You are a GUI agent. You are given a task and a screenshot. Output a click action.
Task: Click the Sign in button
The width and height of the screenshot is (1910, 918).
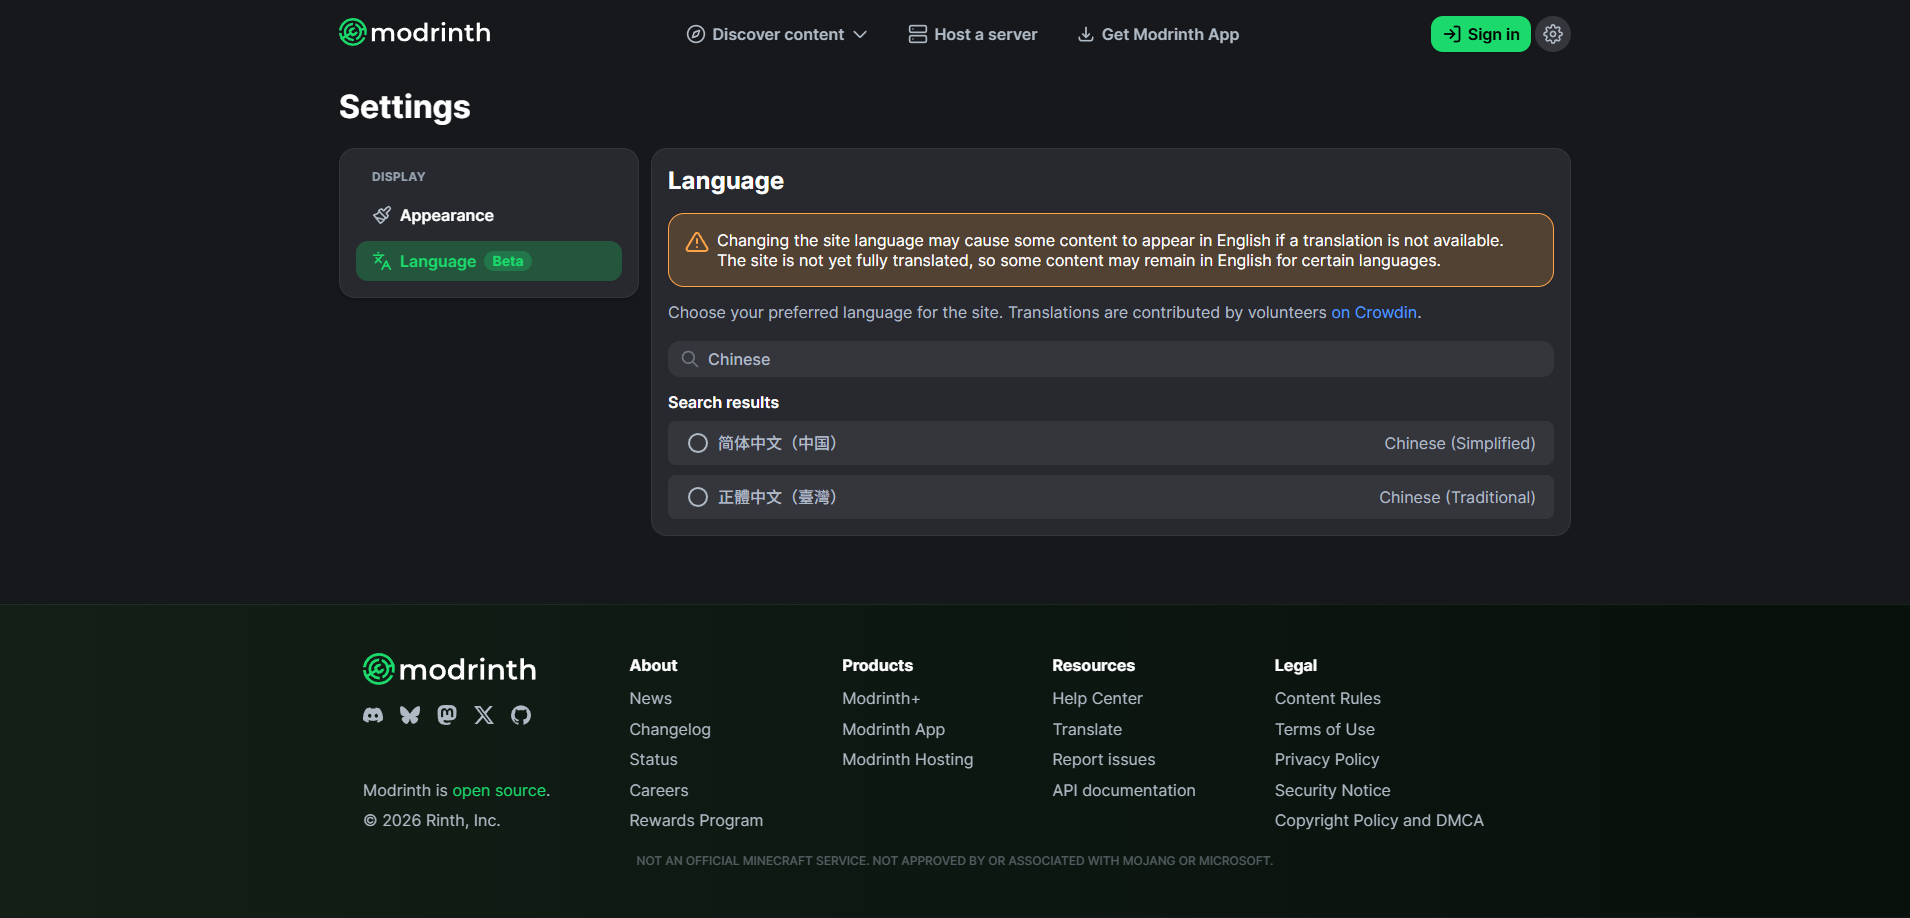(1481, 34)
